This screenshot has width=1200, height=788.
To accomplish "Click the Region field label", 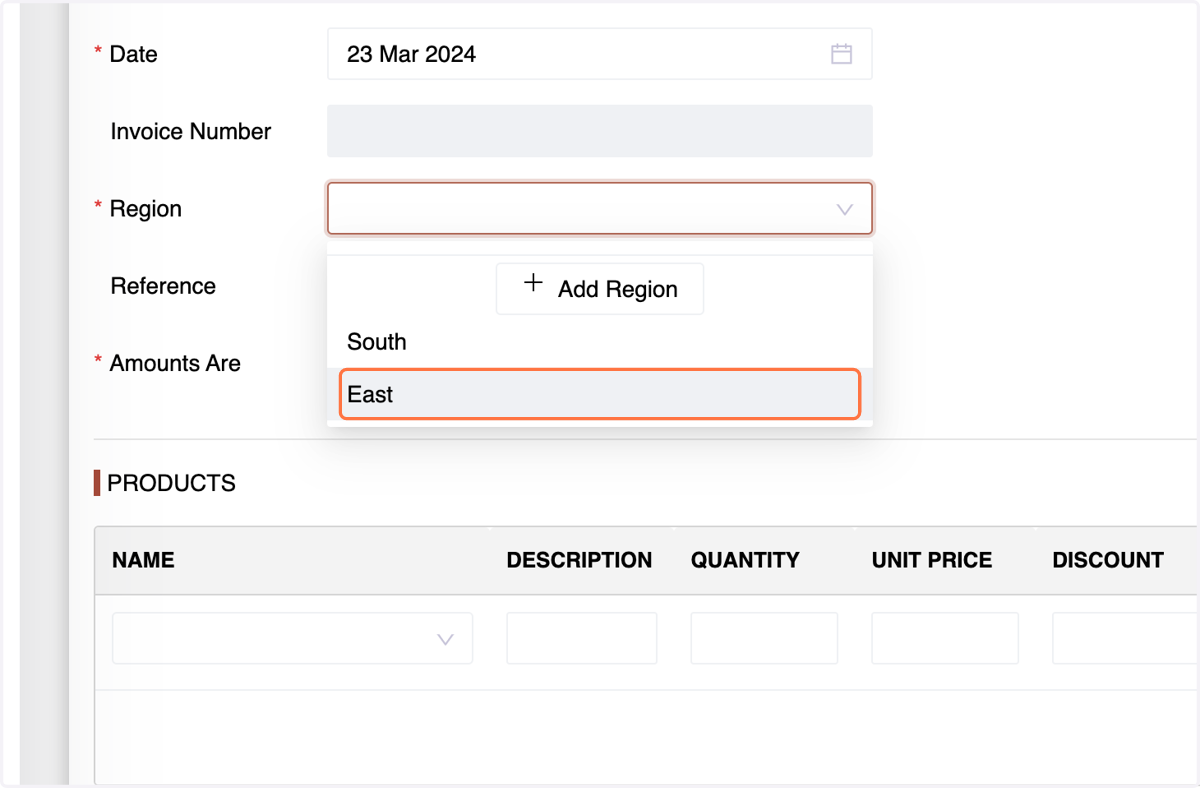I will point(146,209).
